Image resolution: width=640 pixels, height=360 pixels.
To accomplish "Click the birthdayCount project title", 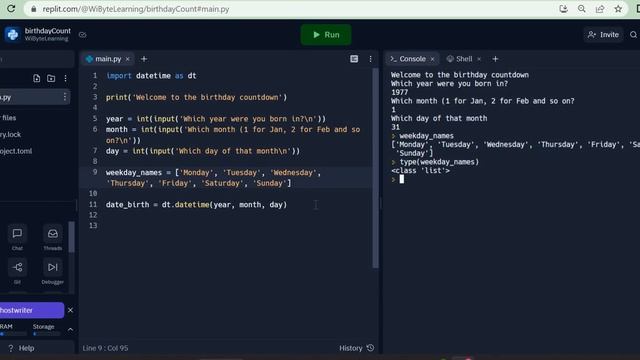I will pyautogui.click(x=47, y=31).
